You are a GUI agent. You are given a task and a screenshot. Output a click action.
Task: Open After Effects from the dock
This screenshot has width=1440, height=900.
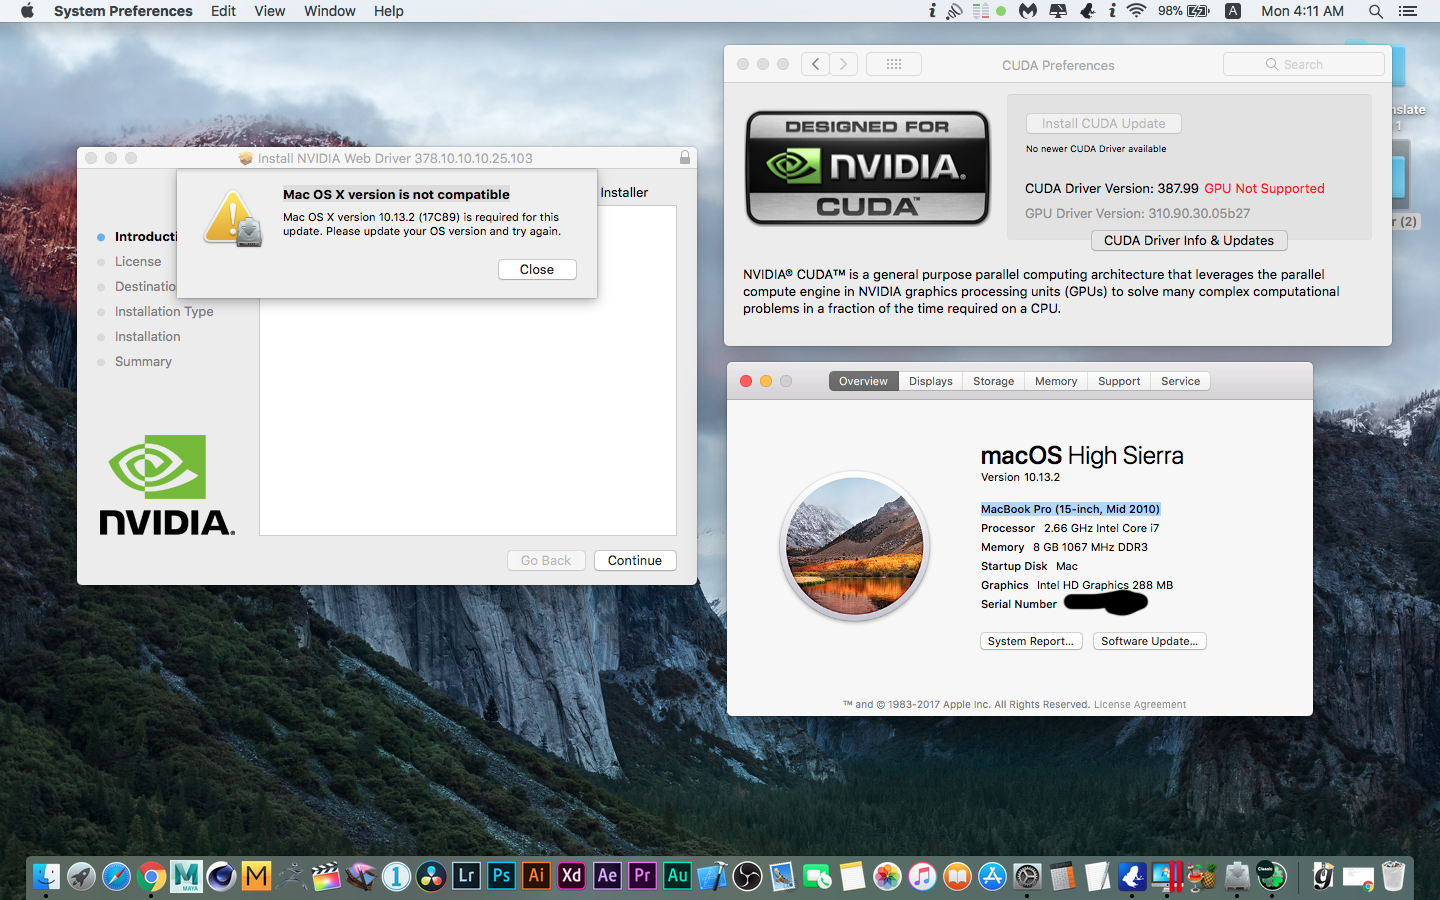pyautogui.click(x=607, y=877)
